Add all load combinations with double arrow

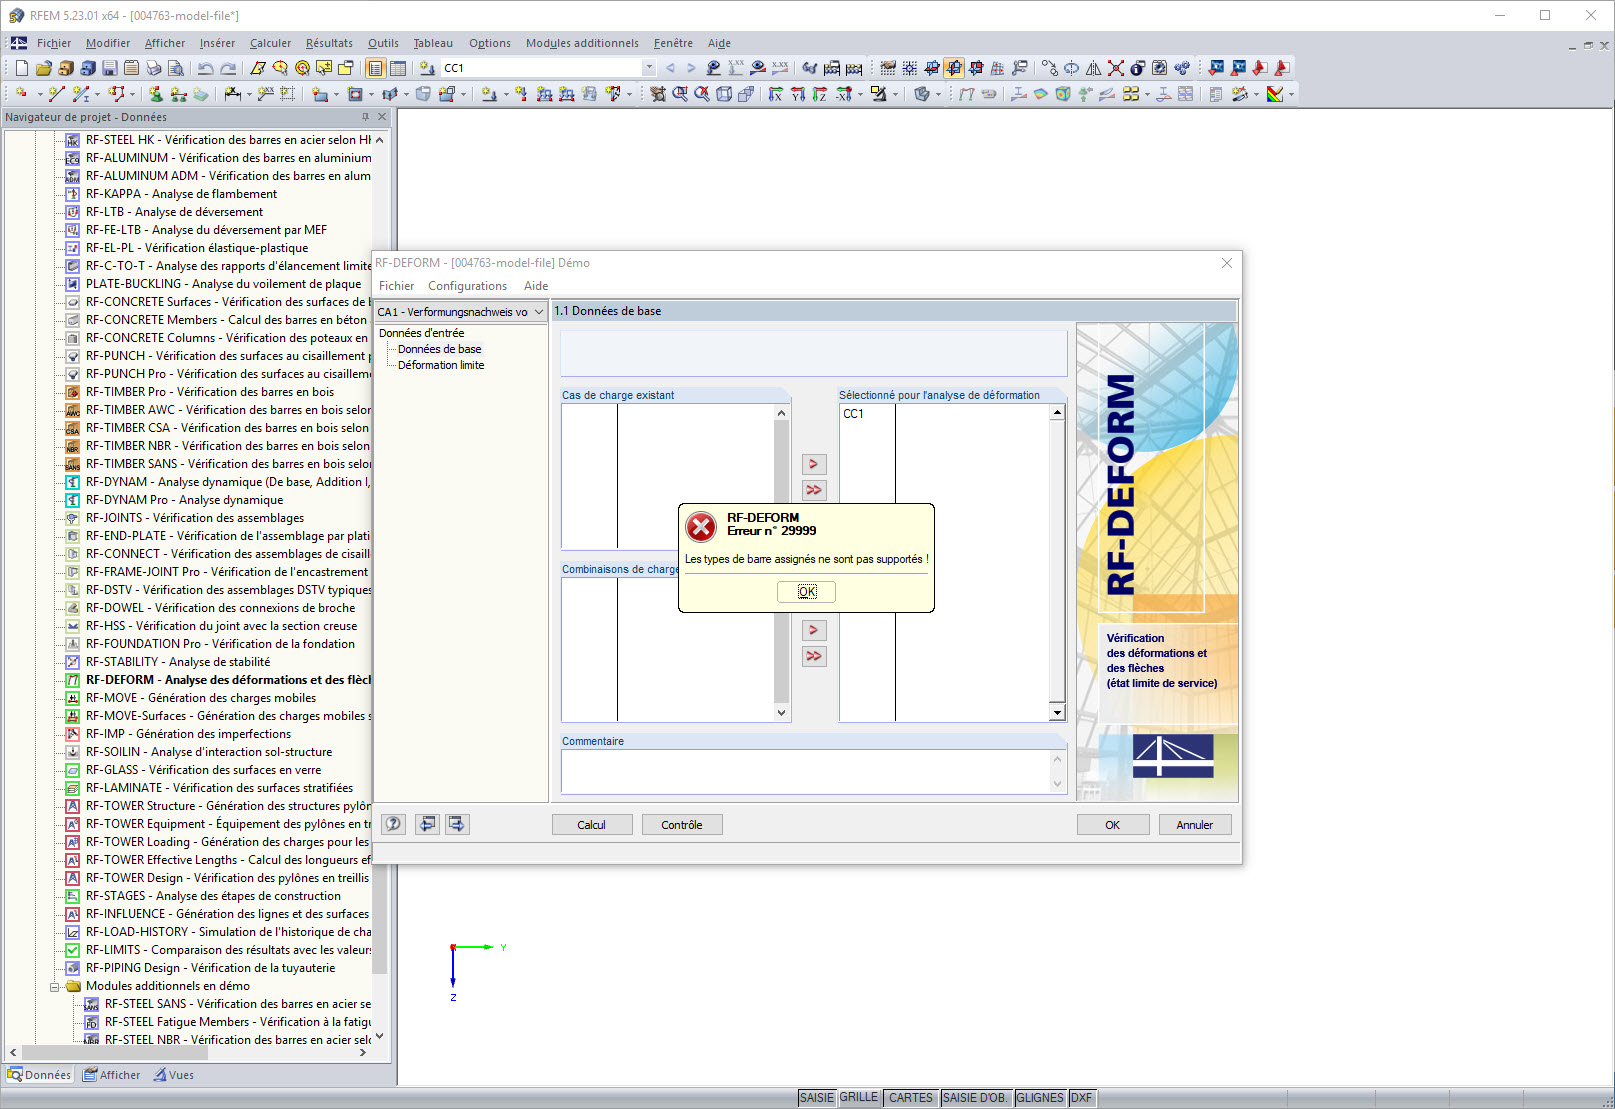coord(814,656)
